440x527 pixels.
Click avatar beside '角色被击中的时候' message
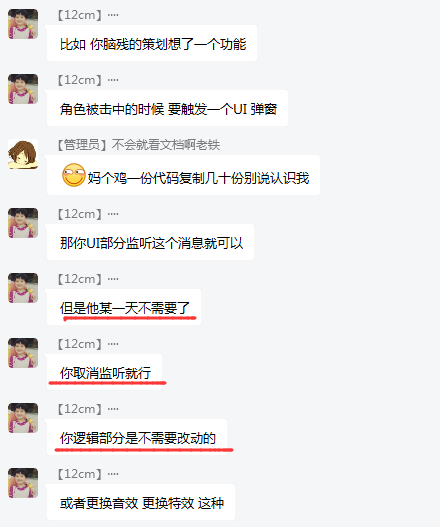coord(23,89)
